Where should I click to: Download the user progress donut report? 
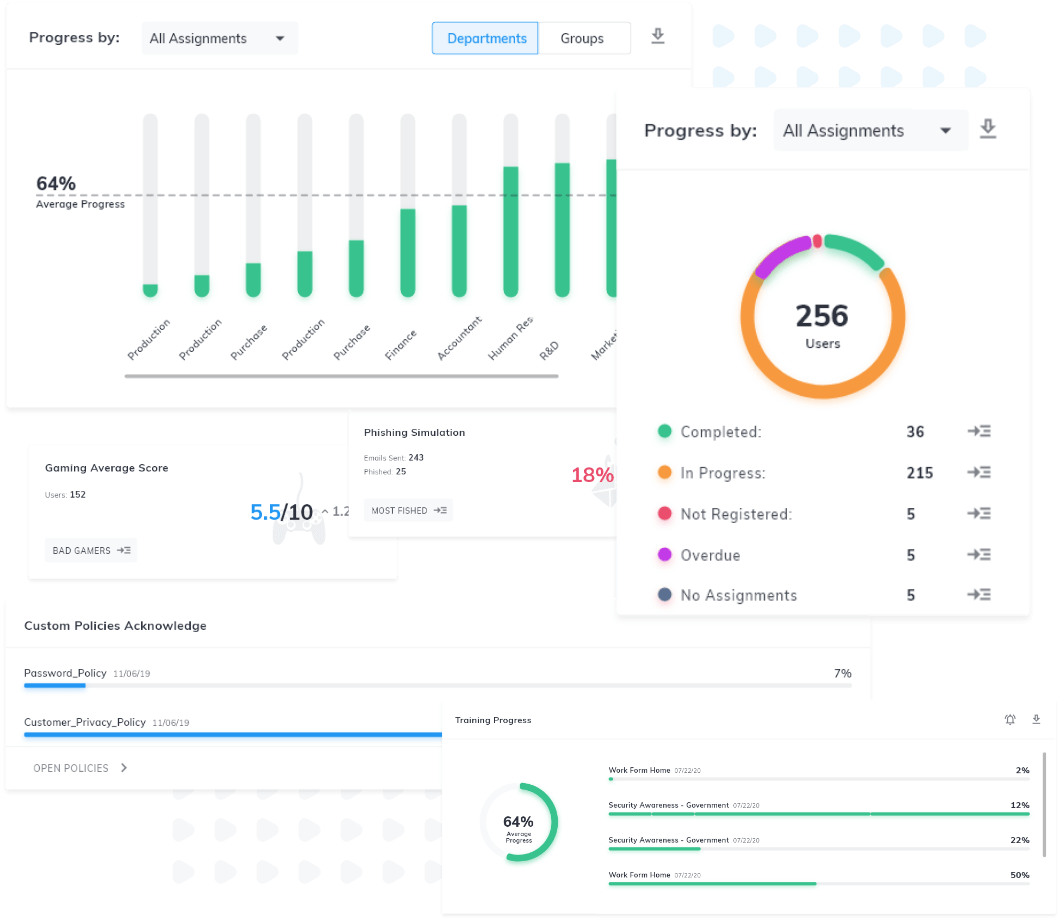[988, 130]
